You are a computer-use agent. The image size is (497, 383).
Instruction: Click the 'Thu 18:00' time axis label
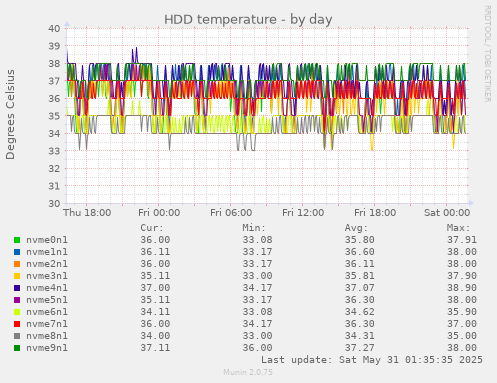[87, 213]
